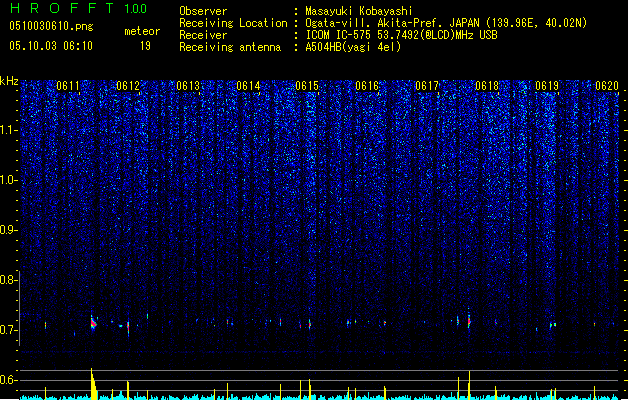This screenshot has width=629, height=400.
Task: Click the 0616 time marker
Action: click(367, 86)
